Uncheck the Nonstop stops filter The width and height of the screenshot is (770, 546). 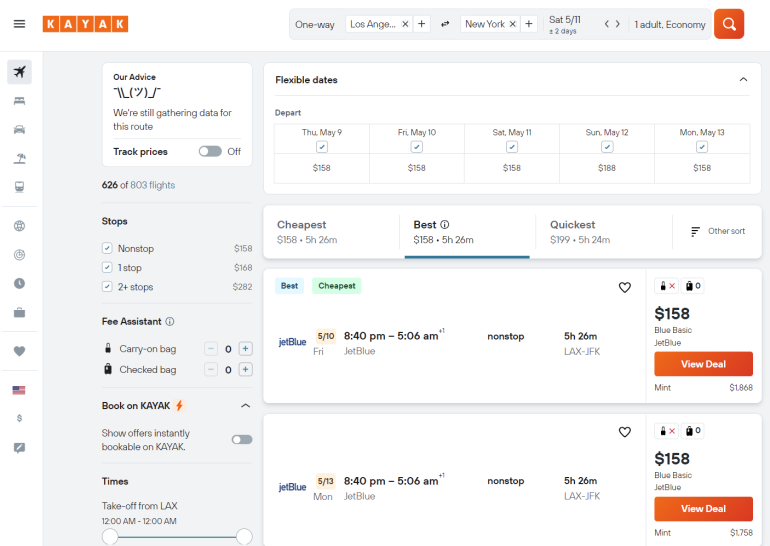107,248
